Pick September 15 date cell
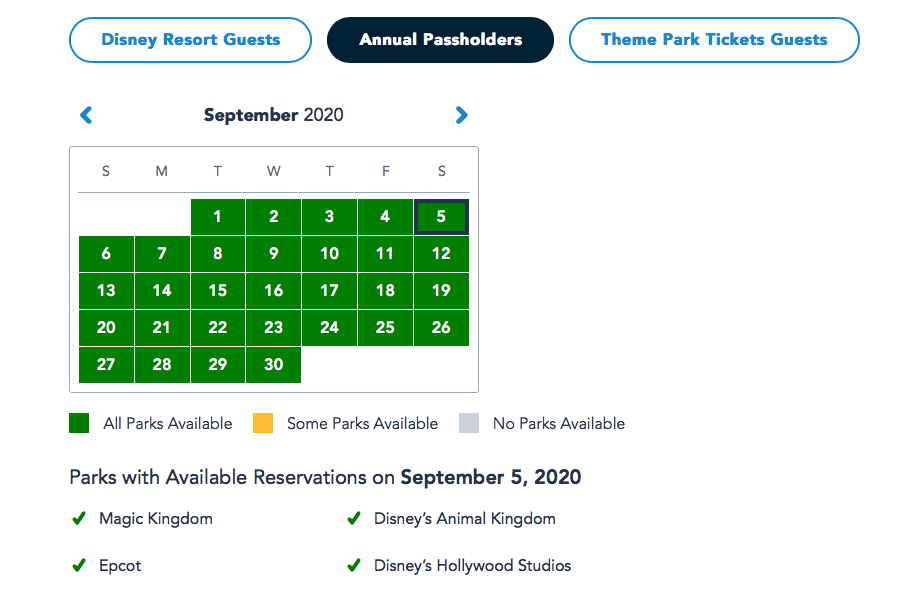The image size is (909, 606). pyautogui.click(x=217, y=291)
